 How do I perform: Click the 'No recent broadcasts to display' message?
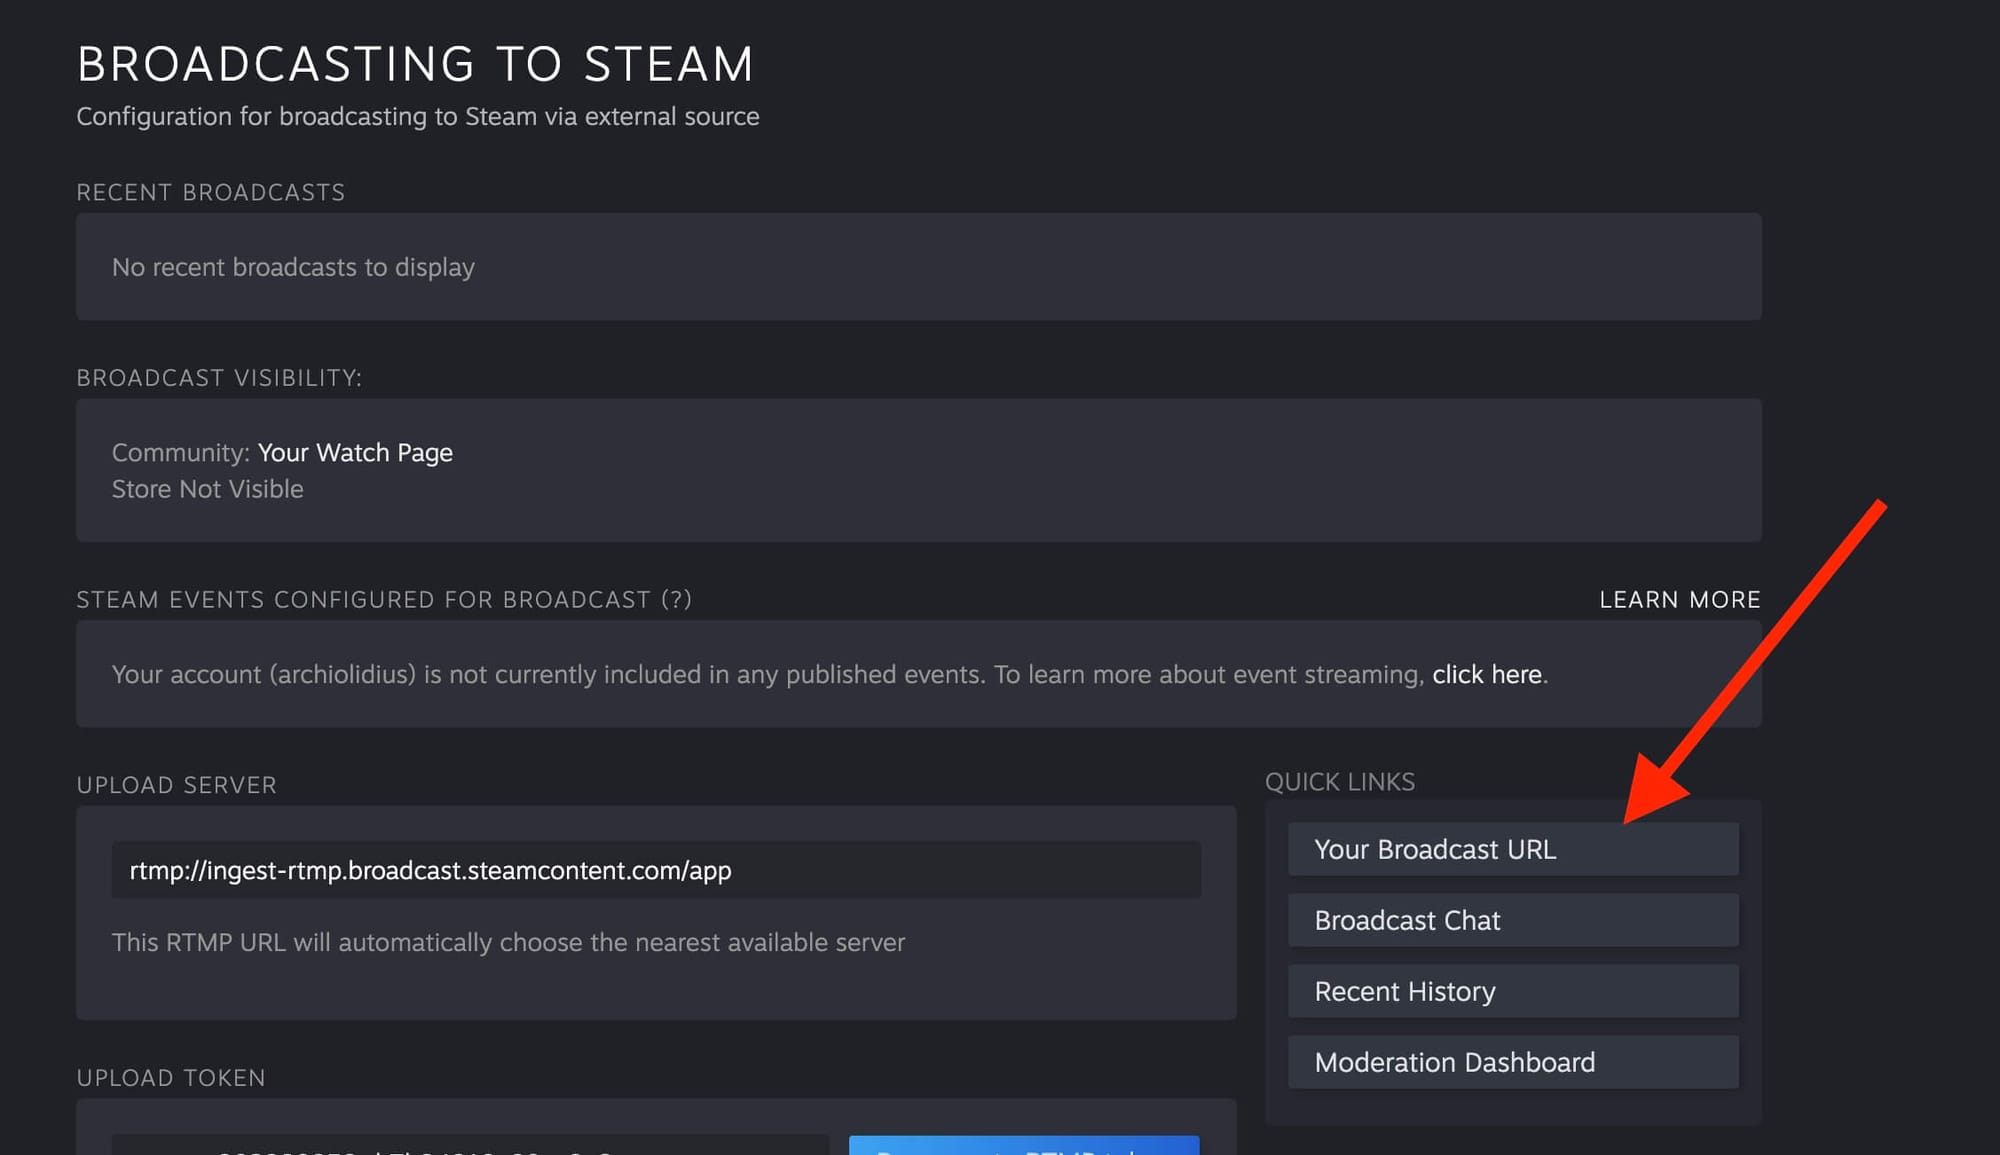click(293, 268)
